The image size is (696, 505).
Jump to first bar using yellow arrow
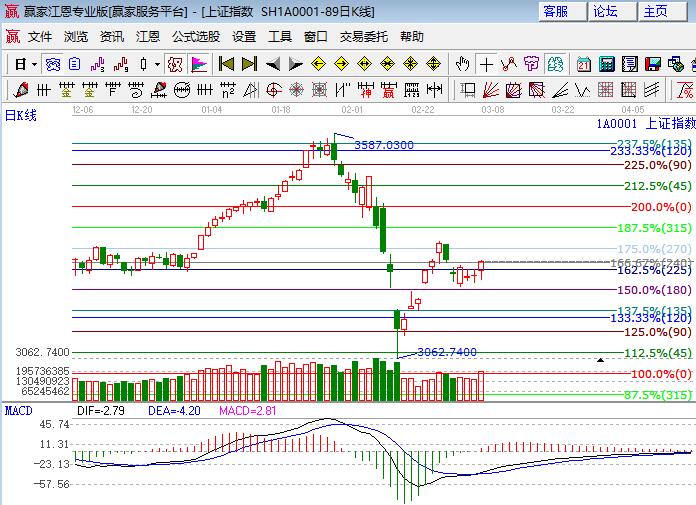click(x=227, y=64)
